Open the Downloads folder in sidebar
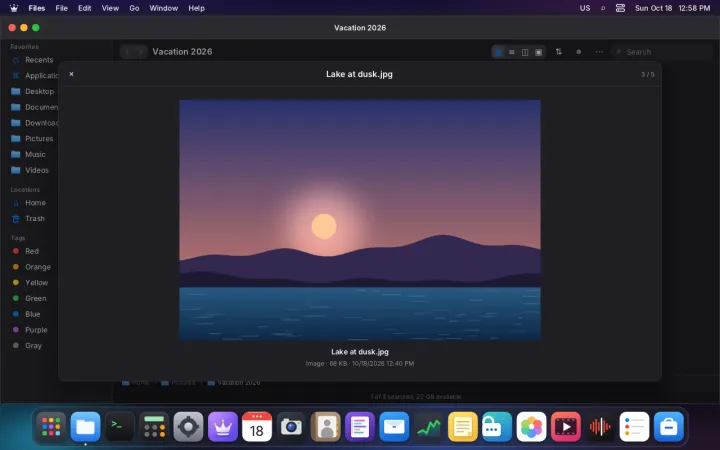Screen dimensions: 720x450 (x=34, y=123)
